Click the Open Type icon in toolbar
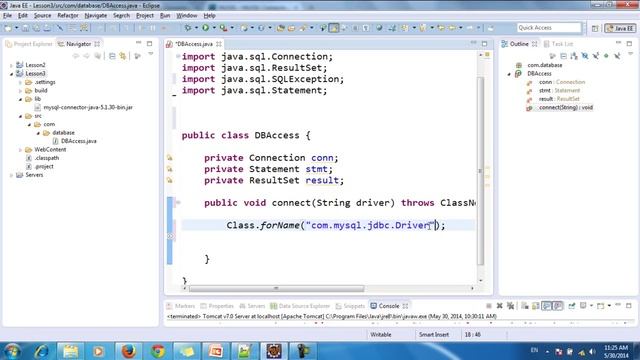 [x=281, y=28]
